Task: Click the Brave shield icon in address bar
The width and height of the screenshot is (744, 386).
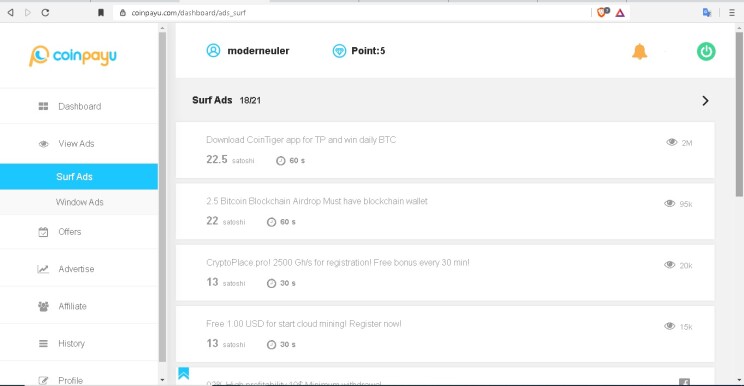Action: click(603, 12)
